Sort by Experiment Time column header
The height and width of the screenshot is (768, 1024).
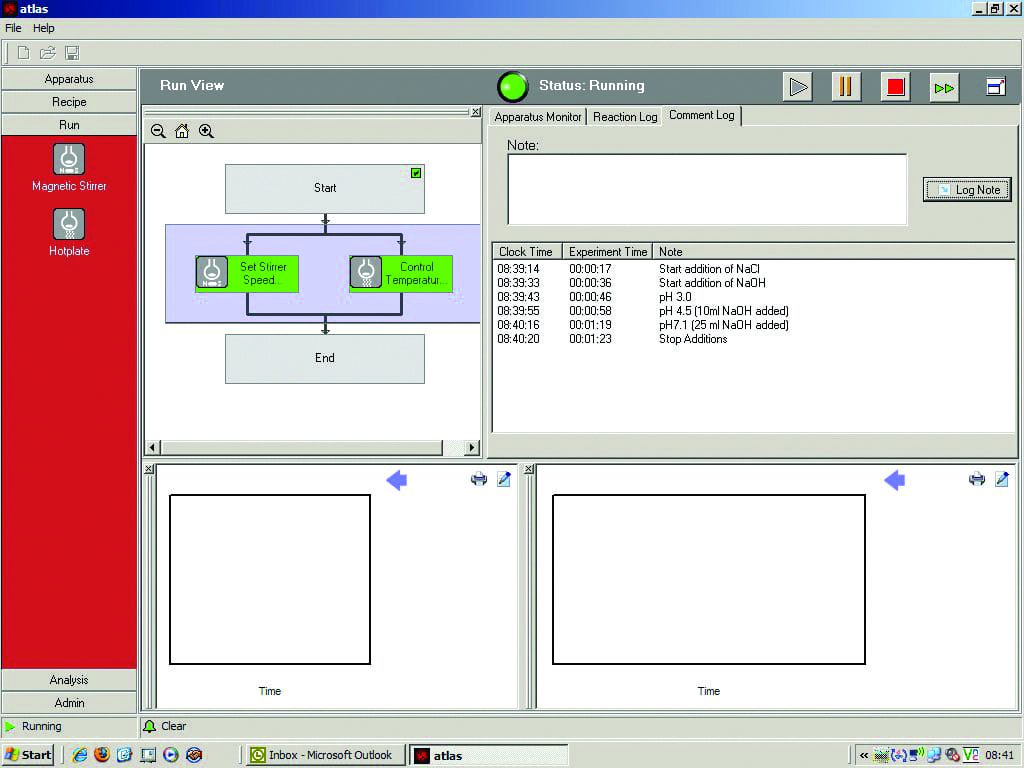coord(607,251)
